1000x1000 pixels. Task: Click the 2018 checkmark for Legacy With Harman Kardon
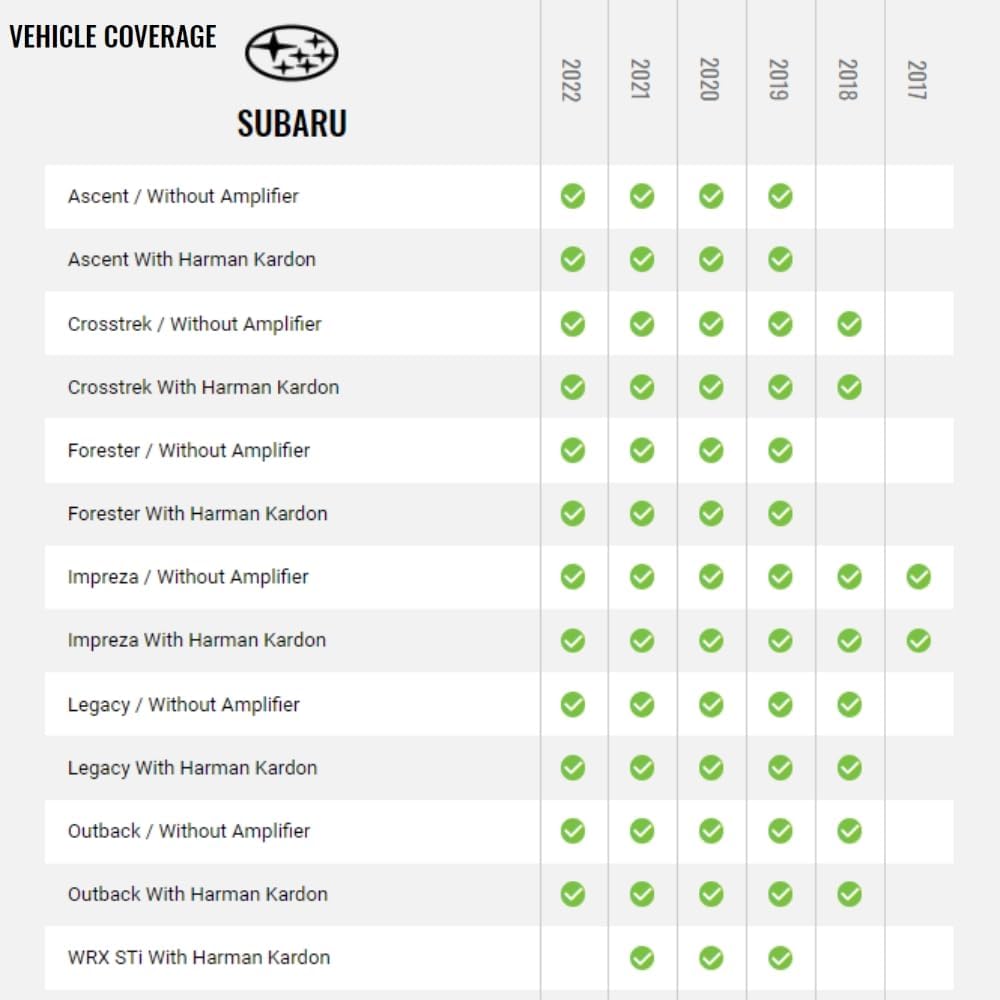pos(849,768)
